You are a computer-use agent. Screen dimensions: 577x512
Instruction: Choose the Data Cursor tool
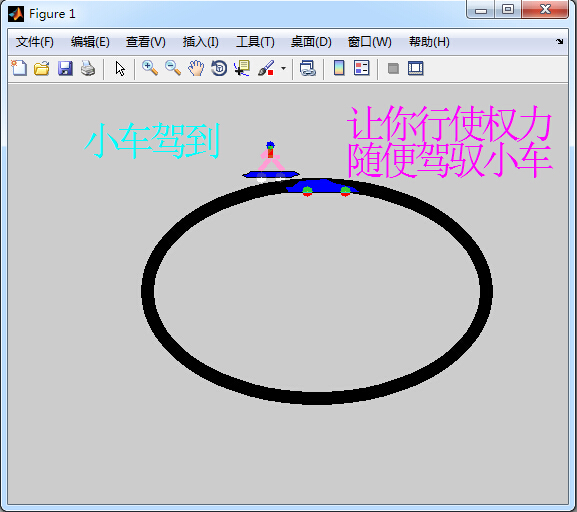242,68
